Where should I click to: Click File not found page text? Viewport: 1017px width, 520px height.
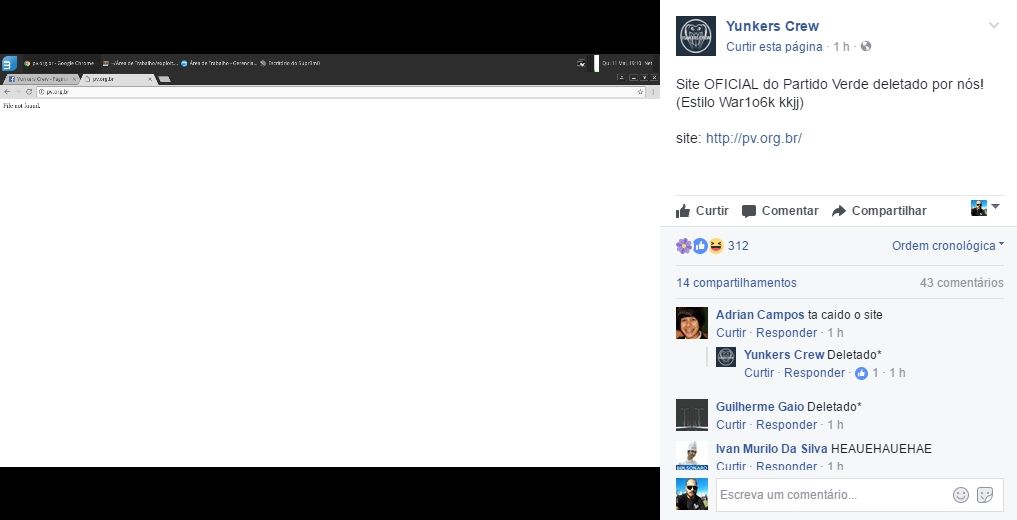[21, 106]
